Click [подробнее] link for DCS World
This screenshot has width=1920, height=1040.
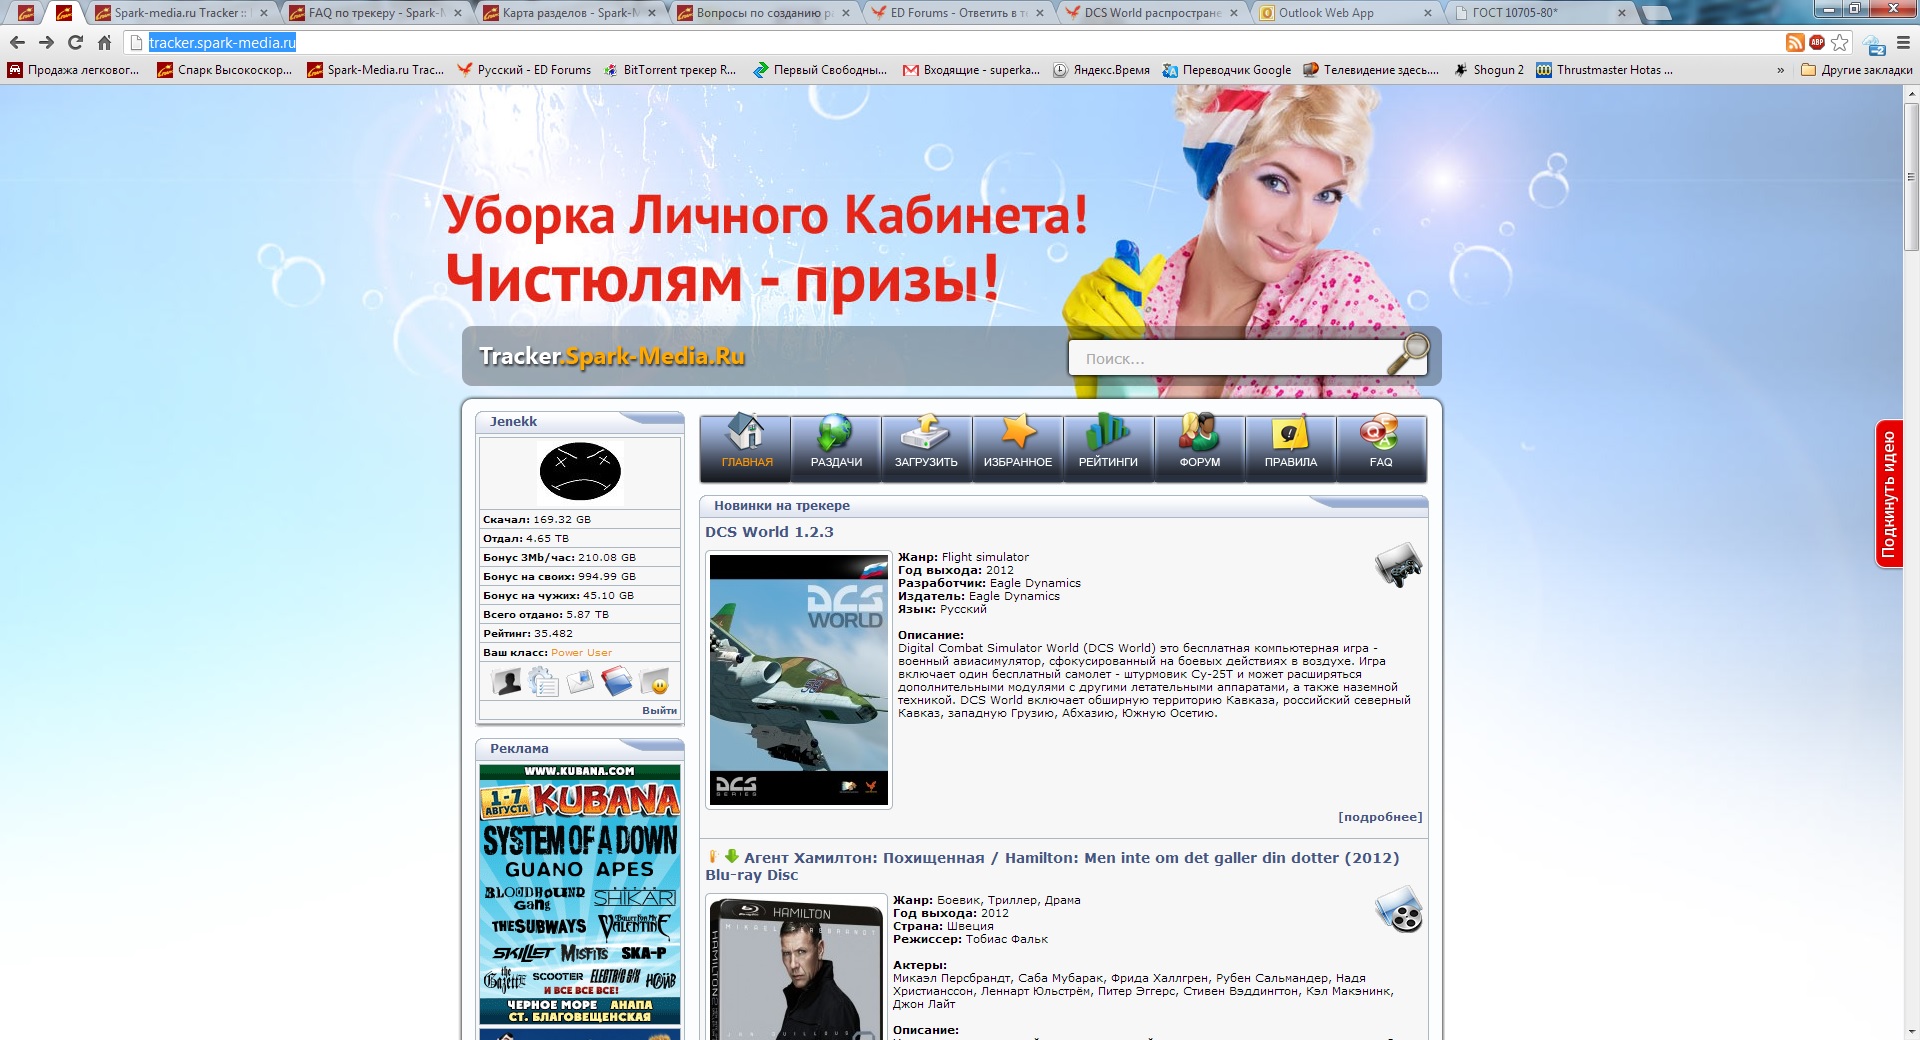(x=1380, y=817)
